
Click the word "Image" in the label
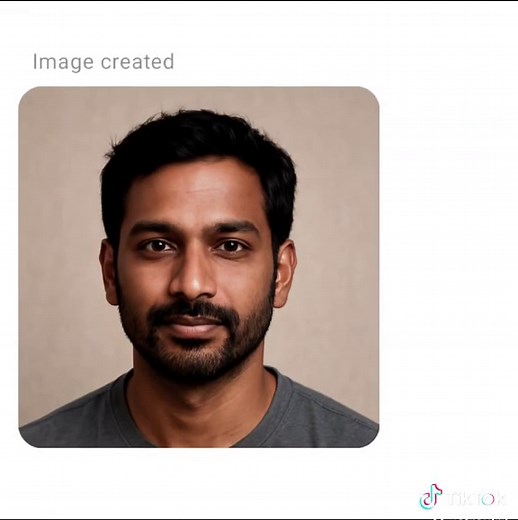pyautogui.click(x=63, y=62)
